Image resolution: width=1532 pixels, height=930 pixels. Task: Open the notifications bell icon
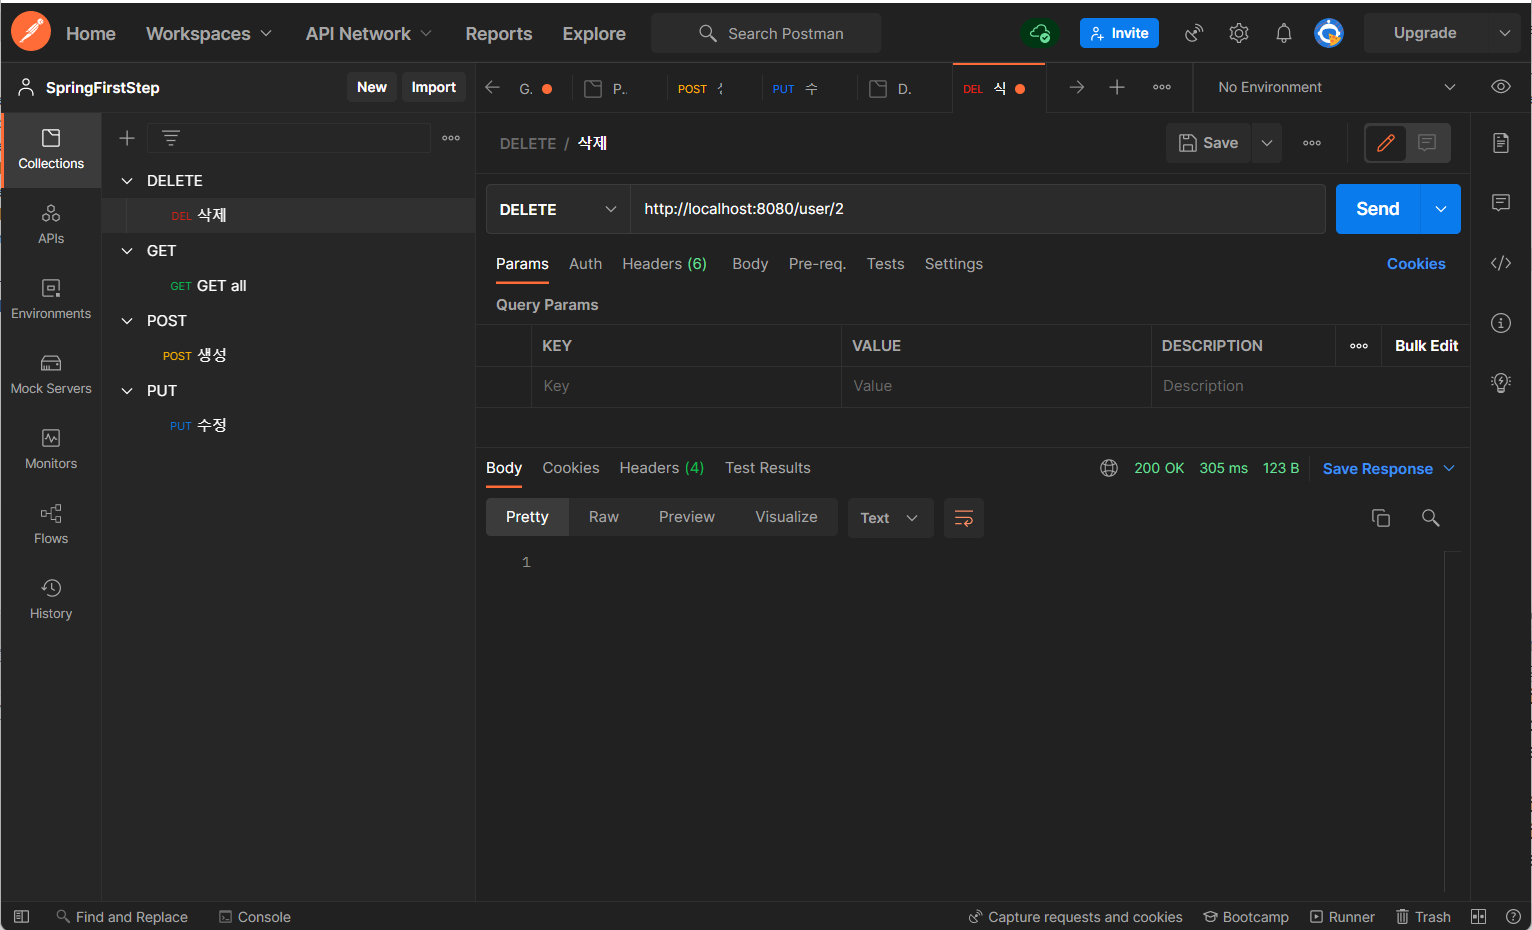pyautogui.click(x=1284, y=33)
